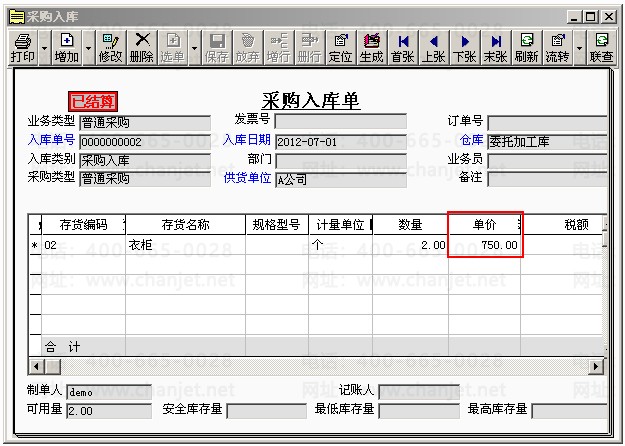Click the empty 部门 field
This screenshot has height=446, width=625.
(x=341, y=161)
